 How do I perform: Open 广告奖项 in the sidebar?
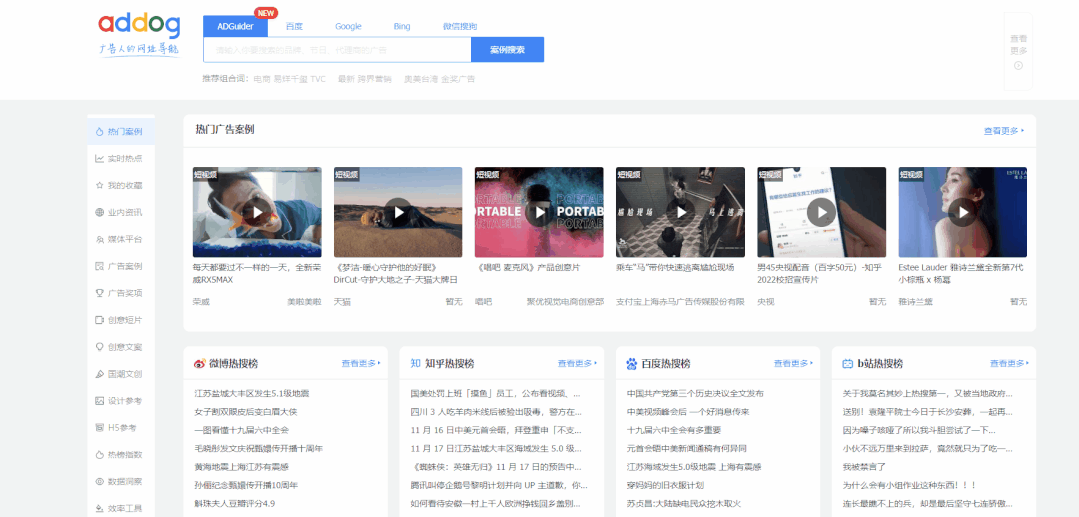point(121,293)
